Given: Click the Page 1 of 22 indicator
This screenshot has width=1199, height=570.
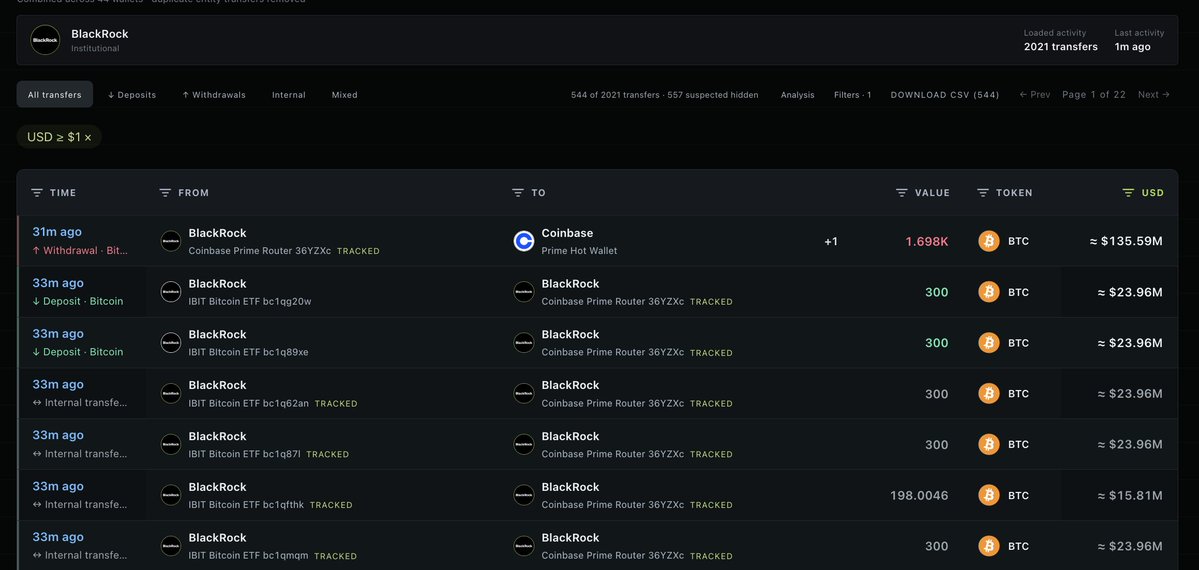Looking at the screenshot, I should coord(1093,95).
